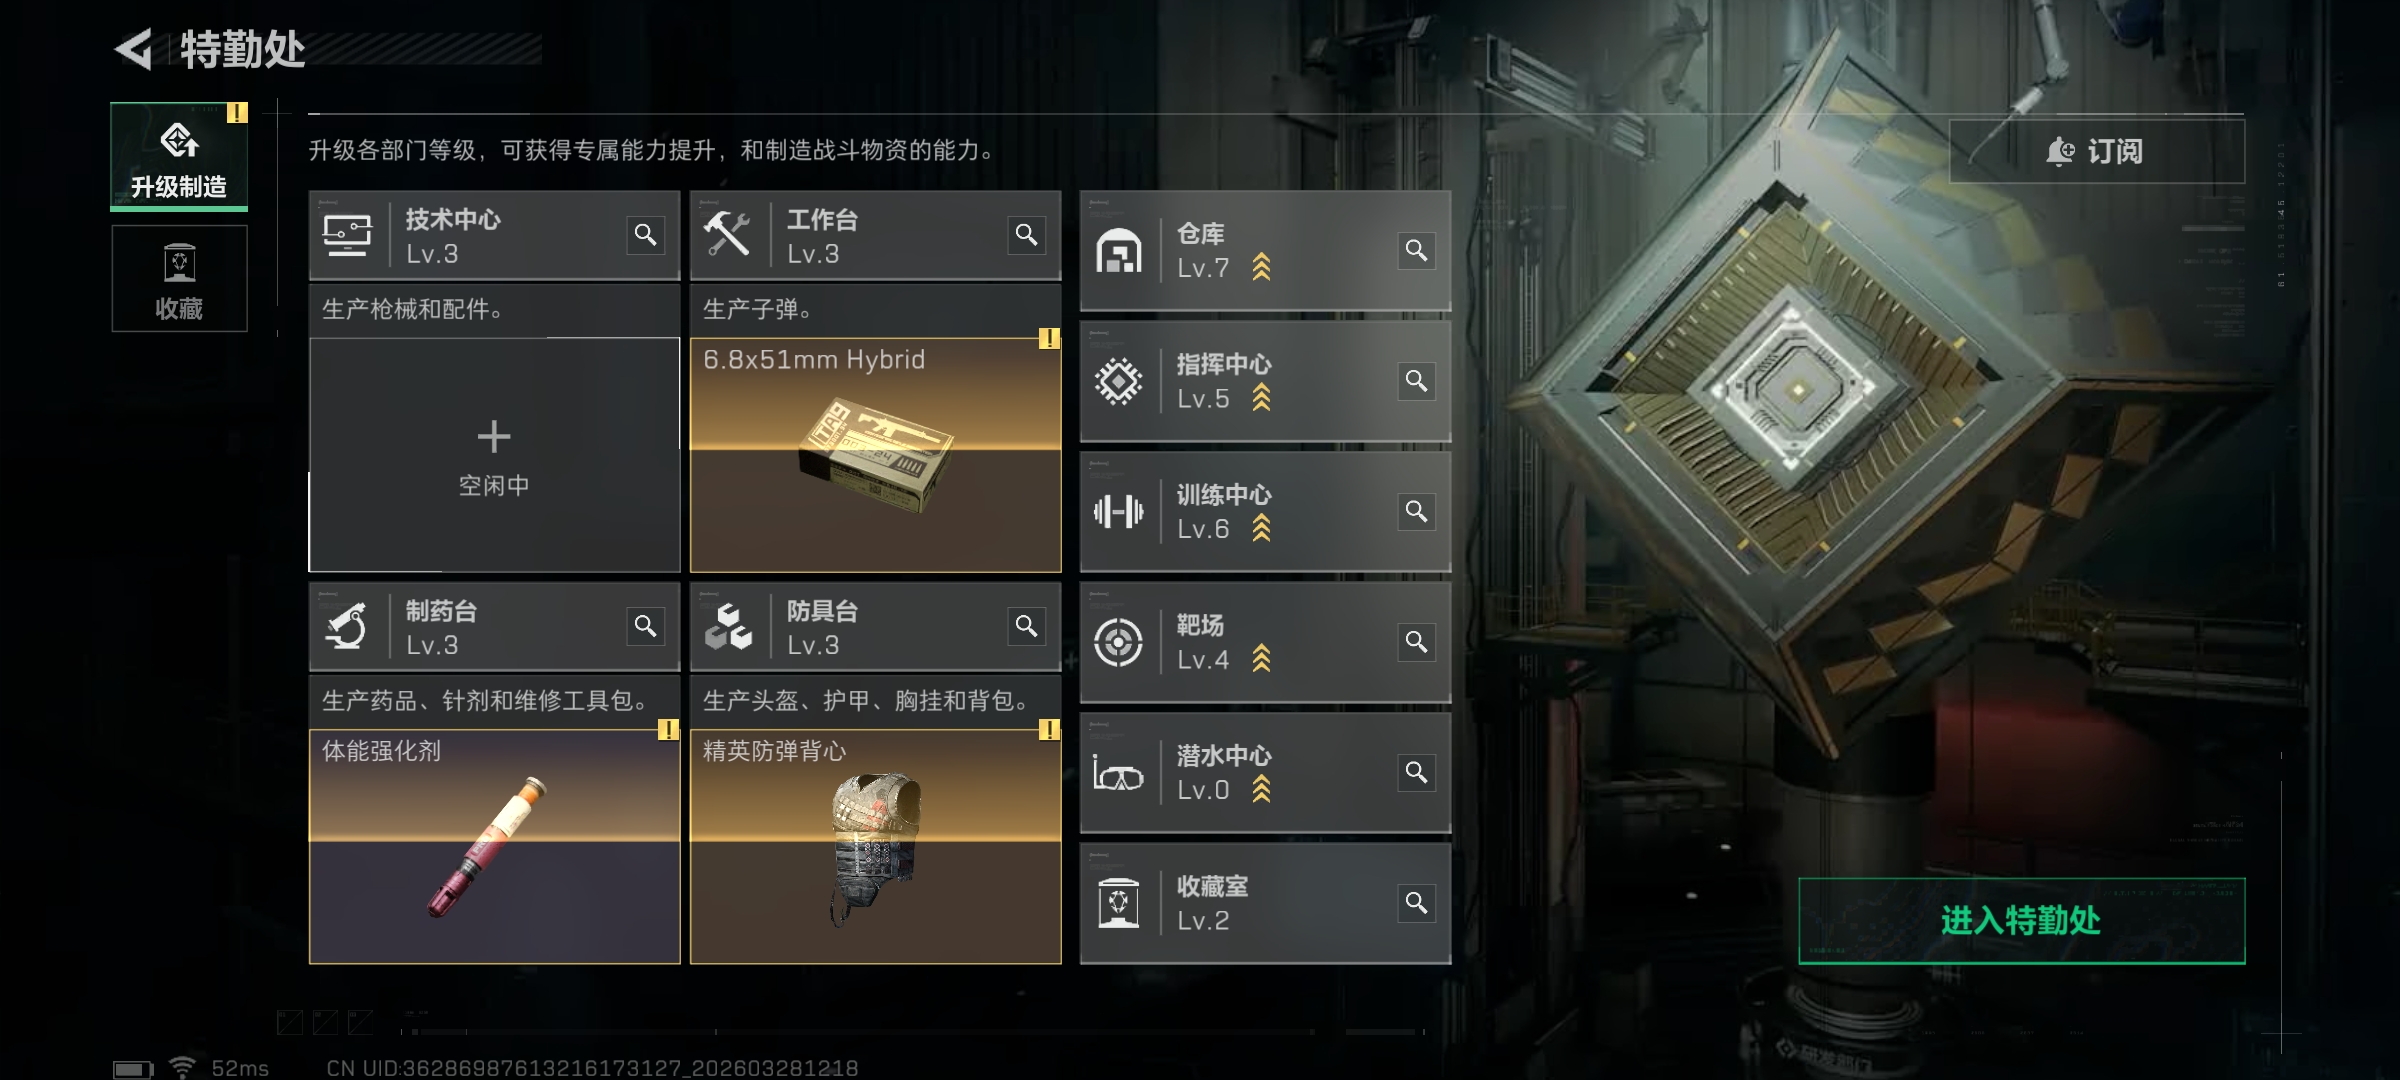Click the magnifier for 制药台
Viewport: 2400px width, 1080px height.
(646, 626)
